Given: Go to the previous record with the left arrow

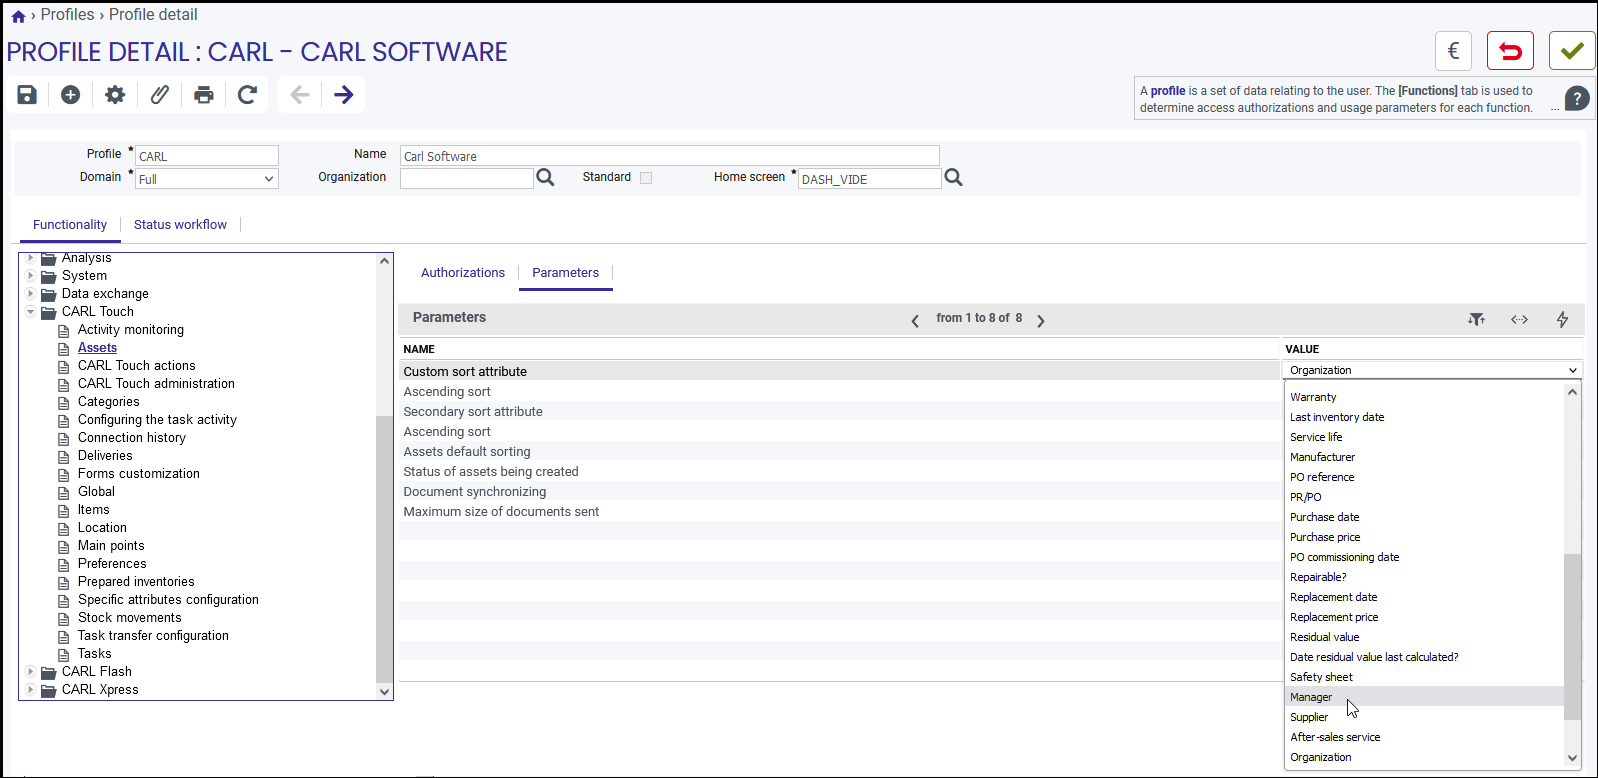Looking at the screenshot, I should pos(299,94).
